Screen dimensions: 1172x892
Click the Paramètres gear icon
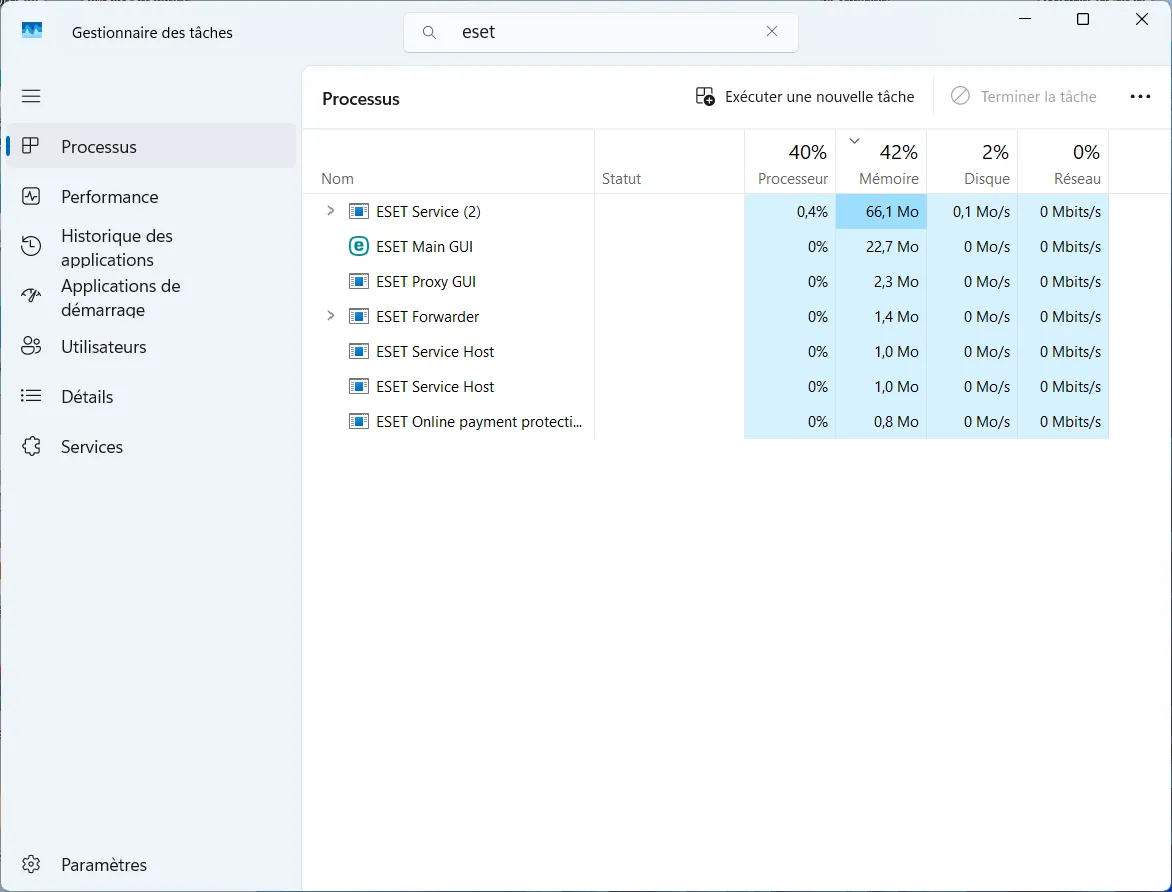[x=31, y=864]
